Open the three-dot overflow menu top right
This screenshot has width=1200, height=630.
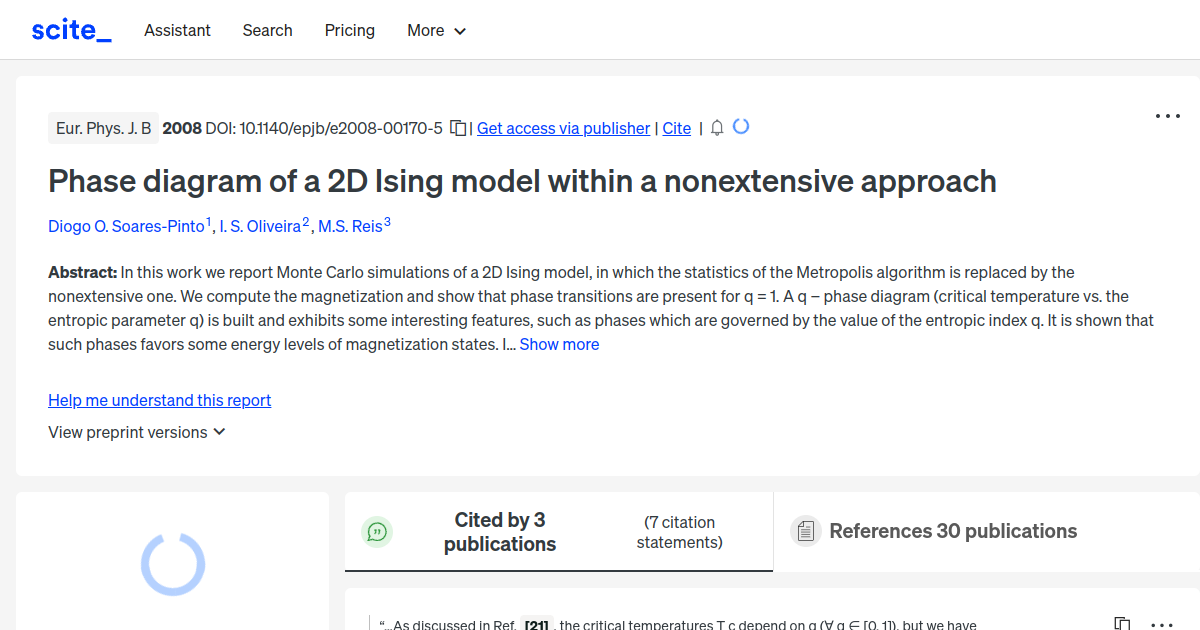pos(1167,116)
